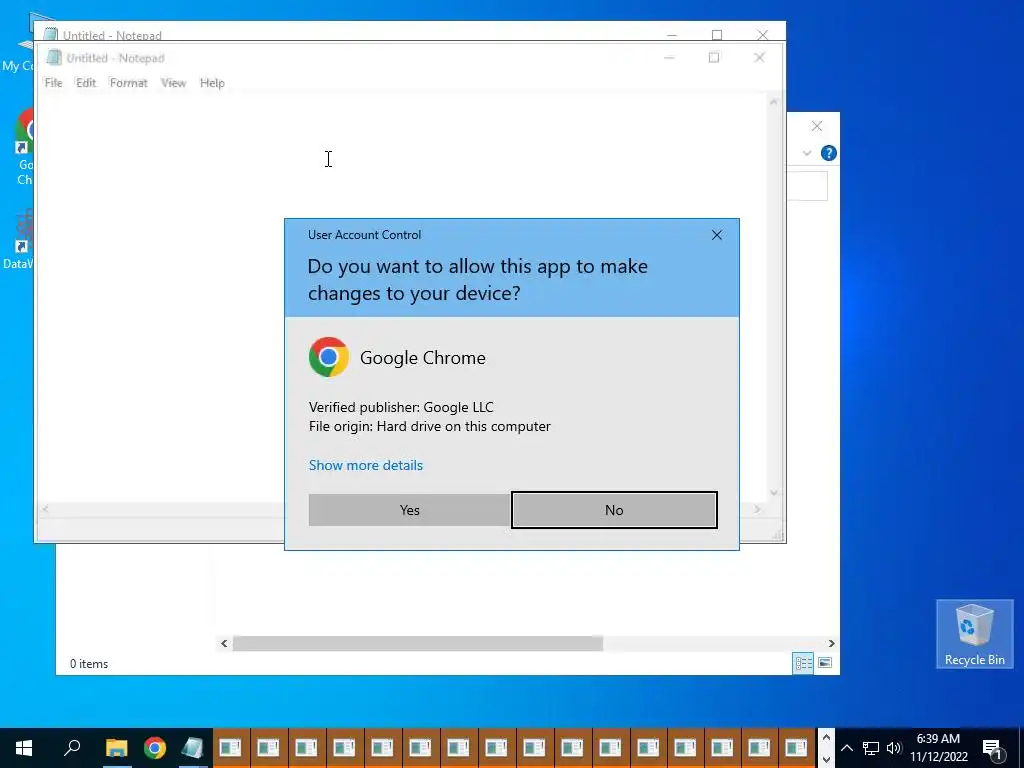Image resolution: width=1024 pixels, height=768 pixels.
Task: Minimize the front Untitled - Notepad window
Action: (x=669, y=57)
